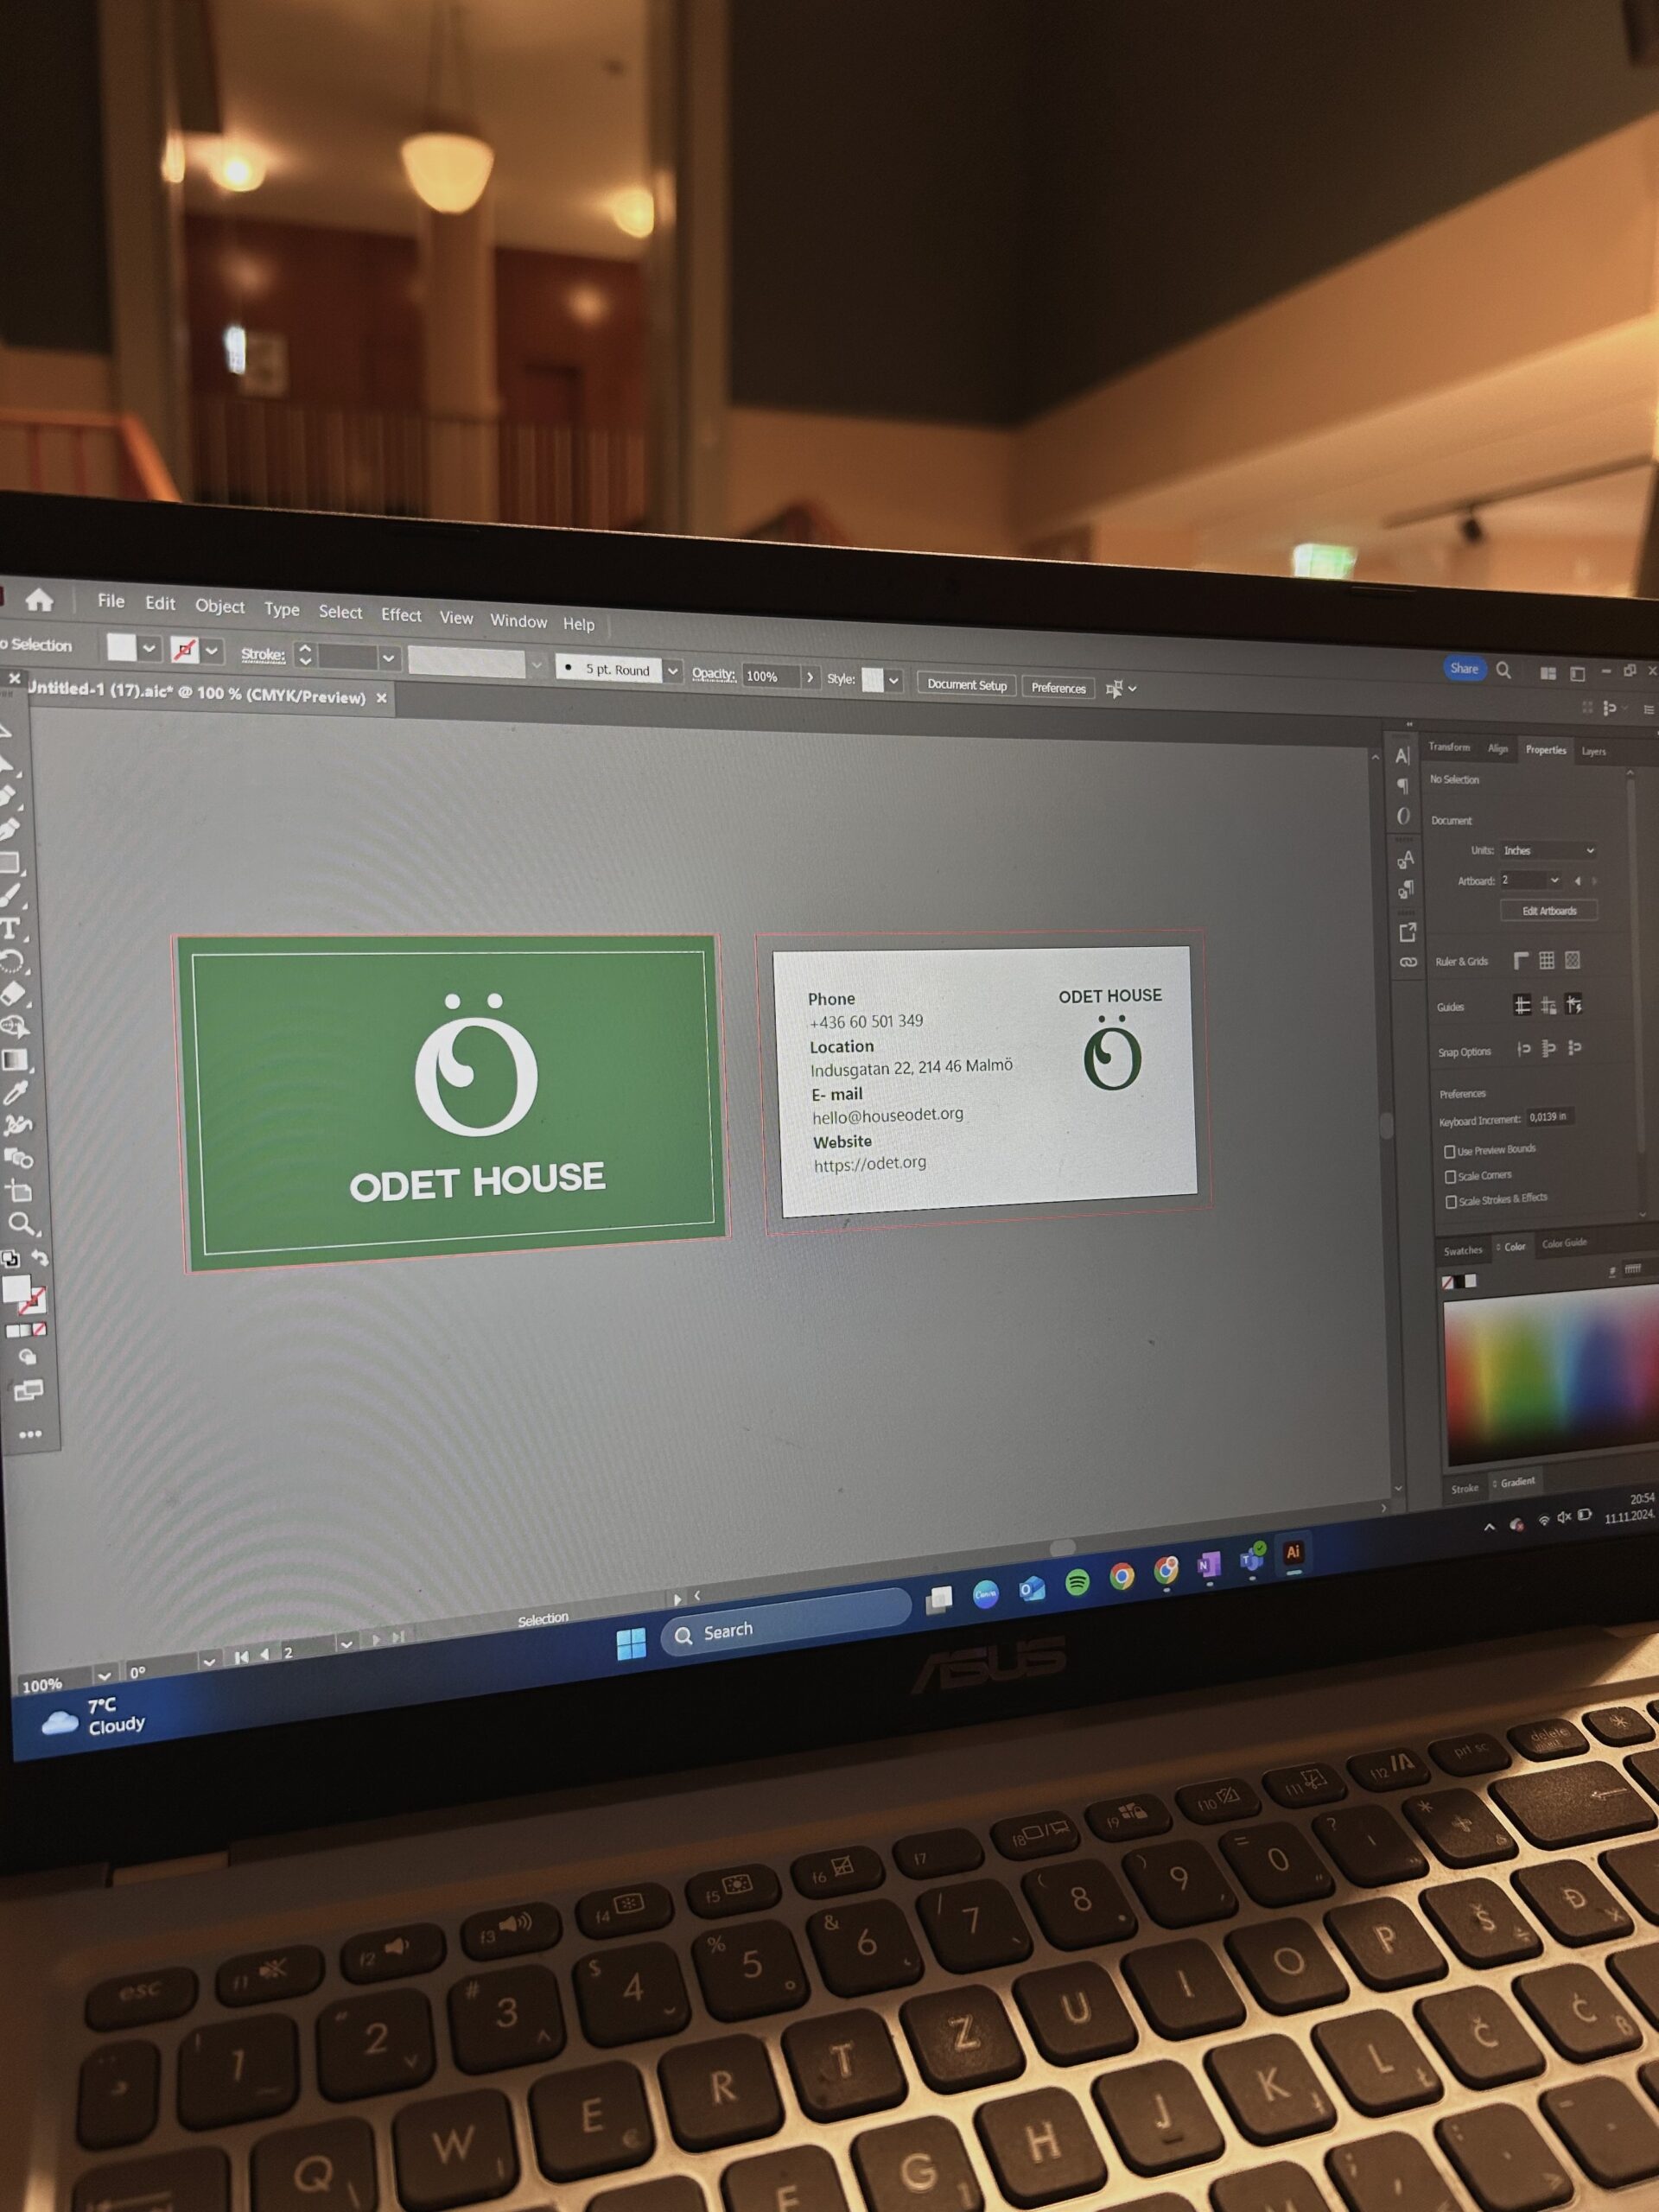Open the Character panel icon
The width and height of the screenshot is (1659, 2212).
1402,755
